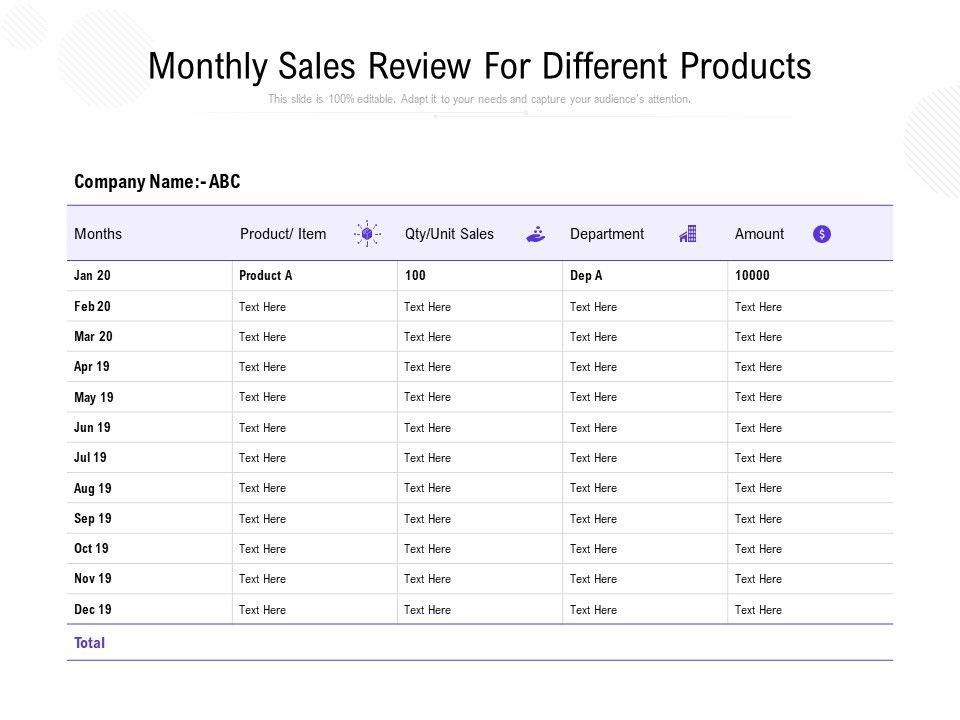Click the Company Name:- ABC label
Screen dimensions: 960x720
coord(157,182)
